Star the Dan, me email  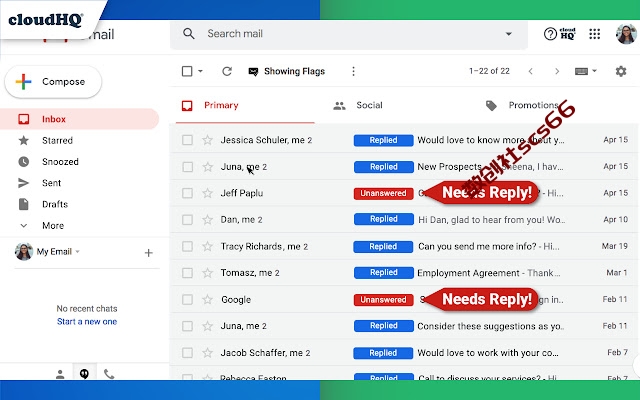(207, 220)
